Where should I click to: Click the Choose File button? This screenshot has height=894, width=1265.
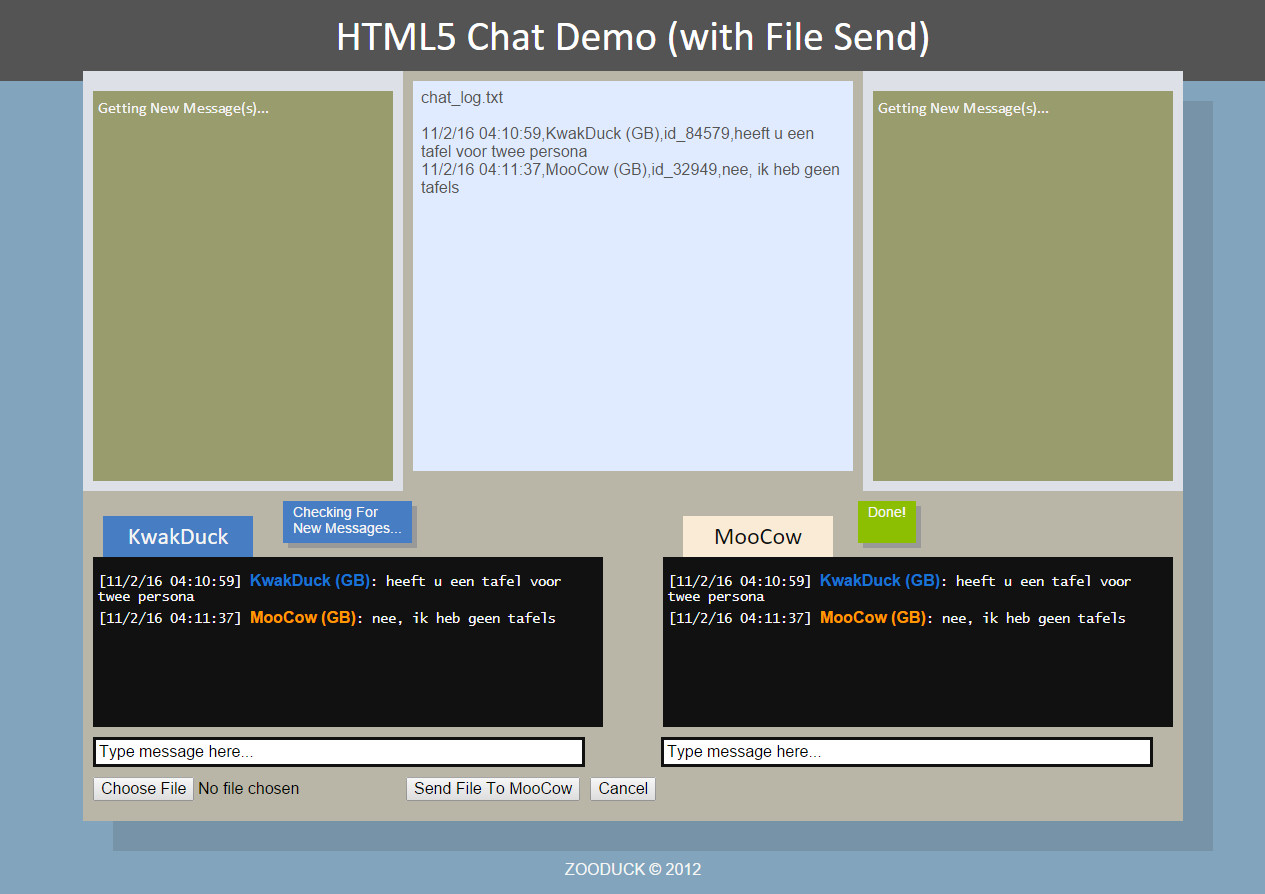(x=143, y=788)
